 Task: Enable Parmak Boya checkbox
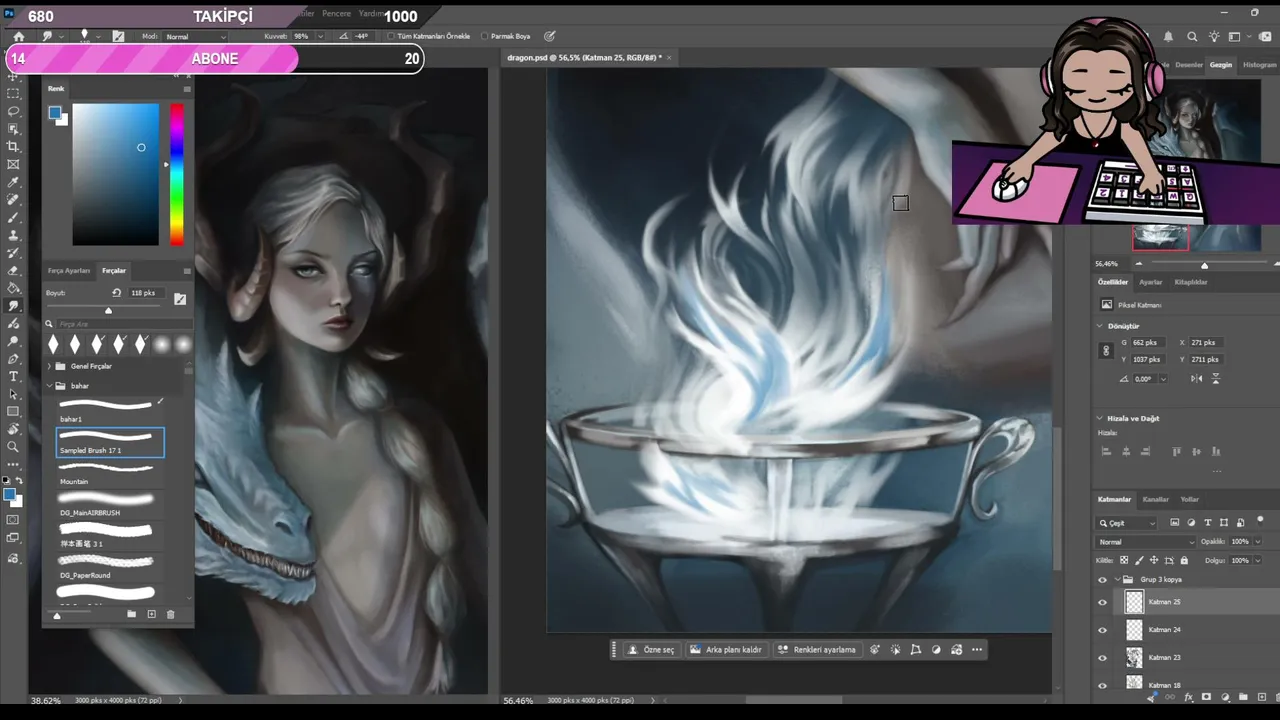484,36
